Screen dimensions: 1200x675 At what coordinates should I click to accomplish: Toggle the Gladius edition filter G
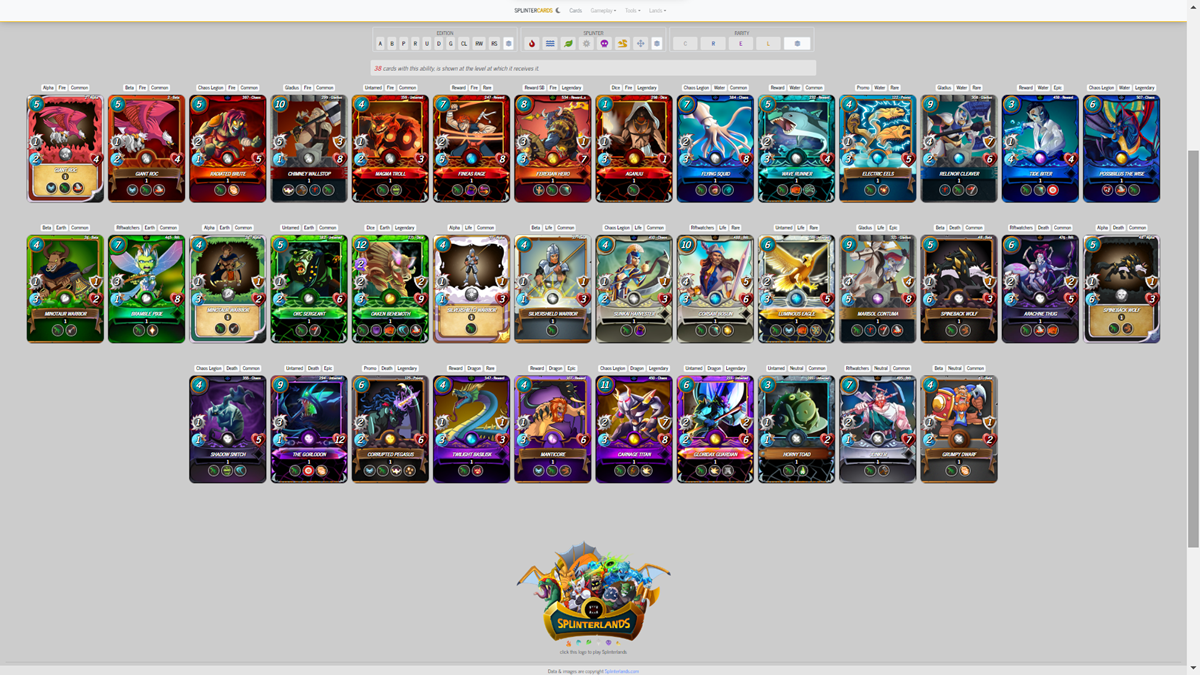point(450,44)
